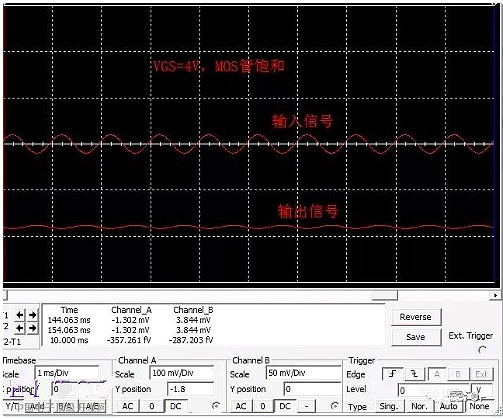Move cursor T1 left with arrow
Viewport: 503px width, 419px height.
(20, 315)
